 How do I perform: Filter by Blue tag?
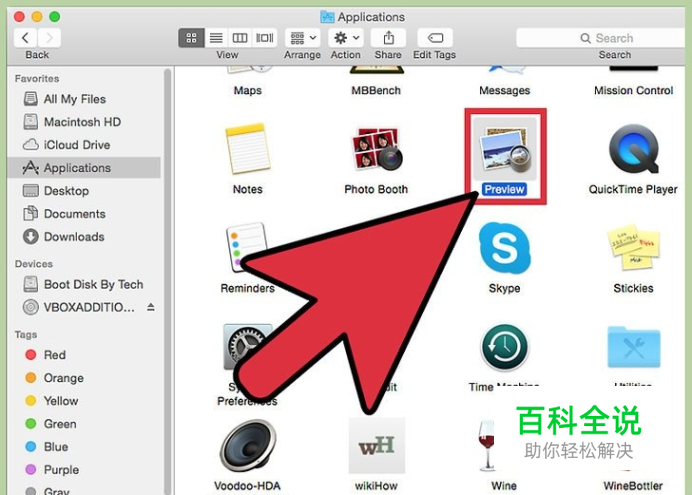coord(84,446)
